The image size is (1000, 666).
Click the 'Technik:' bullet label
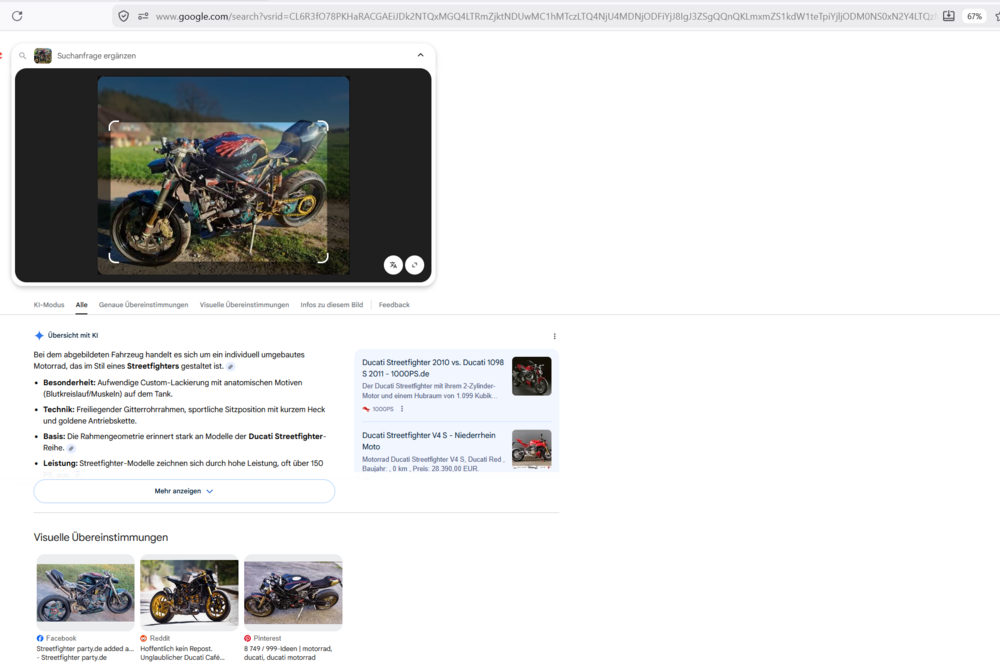59,410
